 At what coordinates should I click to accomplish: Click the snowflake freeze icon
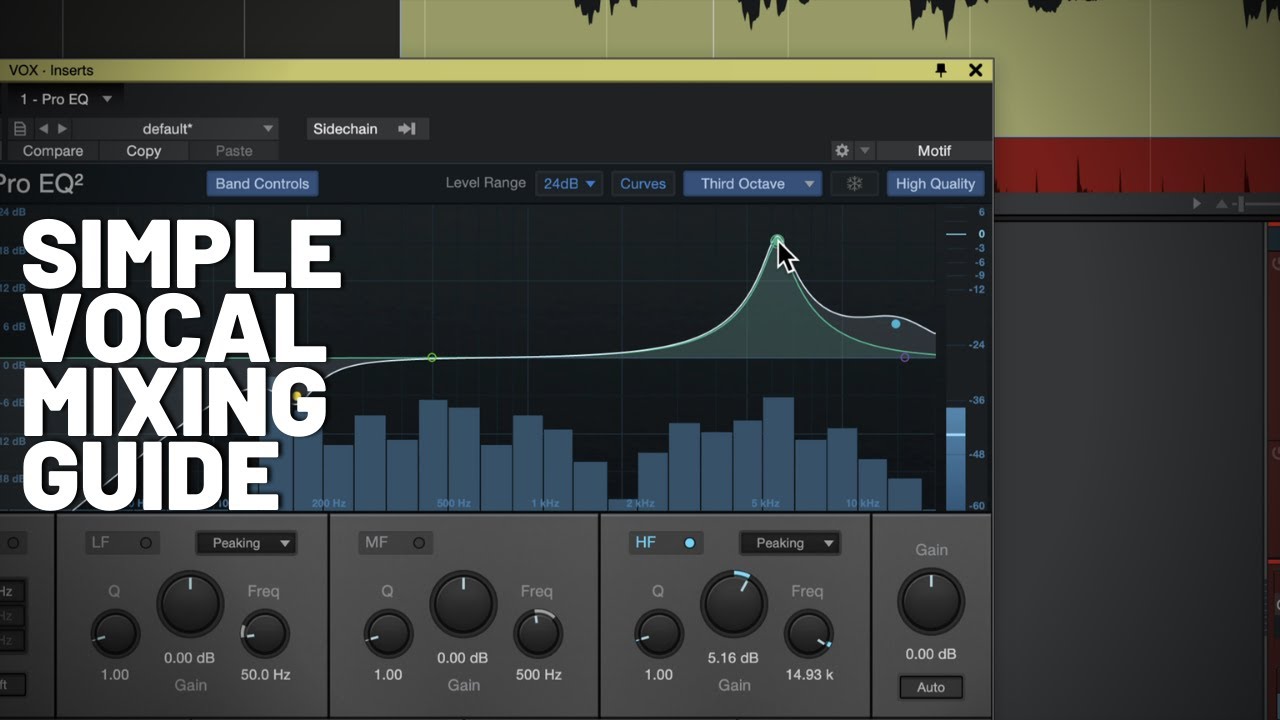pos(854,184)
